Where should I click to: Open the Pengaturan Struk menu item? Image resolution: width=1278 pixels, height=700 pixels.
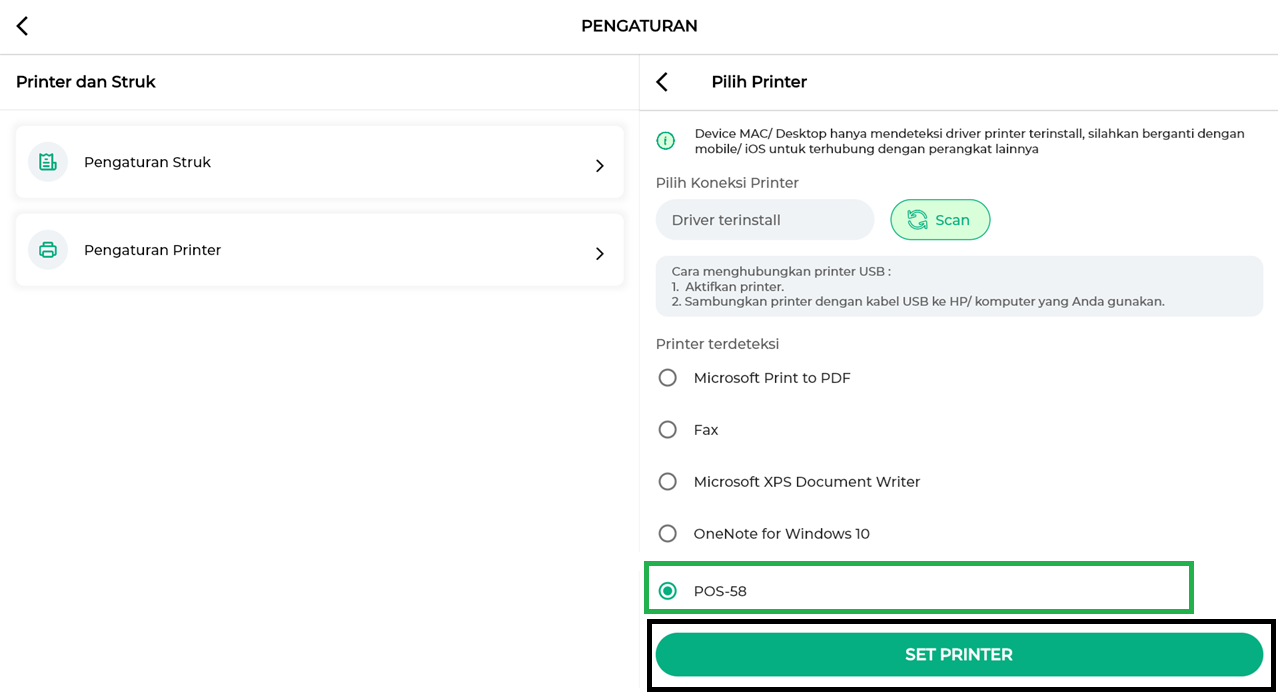coord(147,162)
